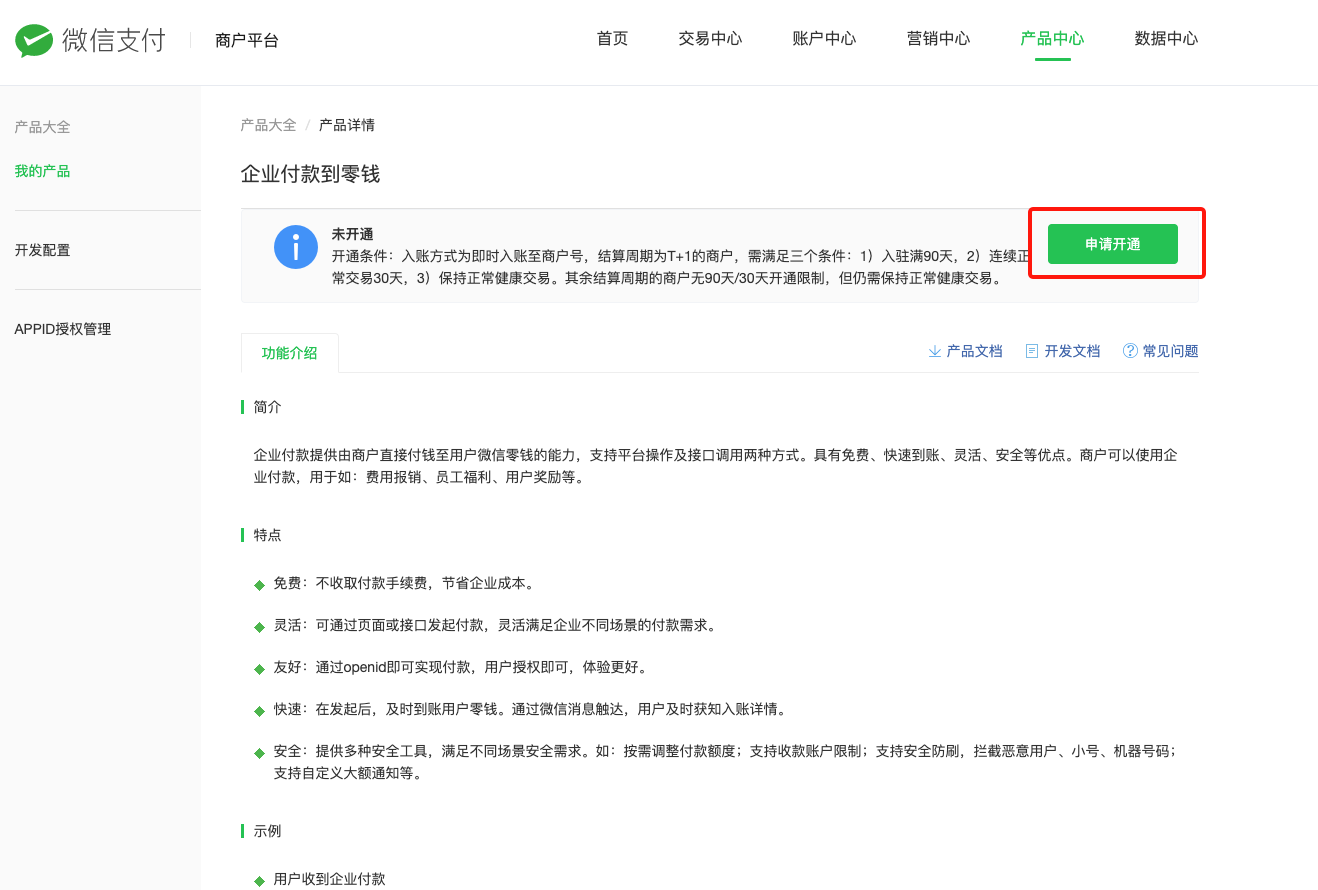The width and height of the screenshot is (1318, 890).
Task: Click the 特点 section heading
Action: 268,535
